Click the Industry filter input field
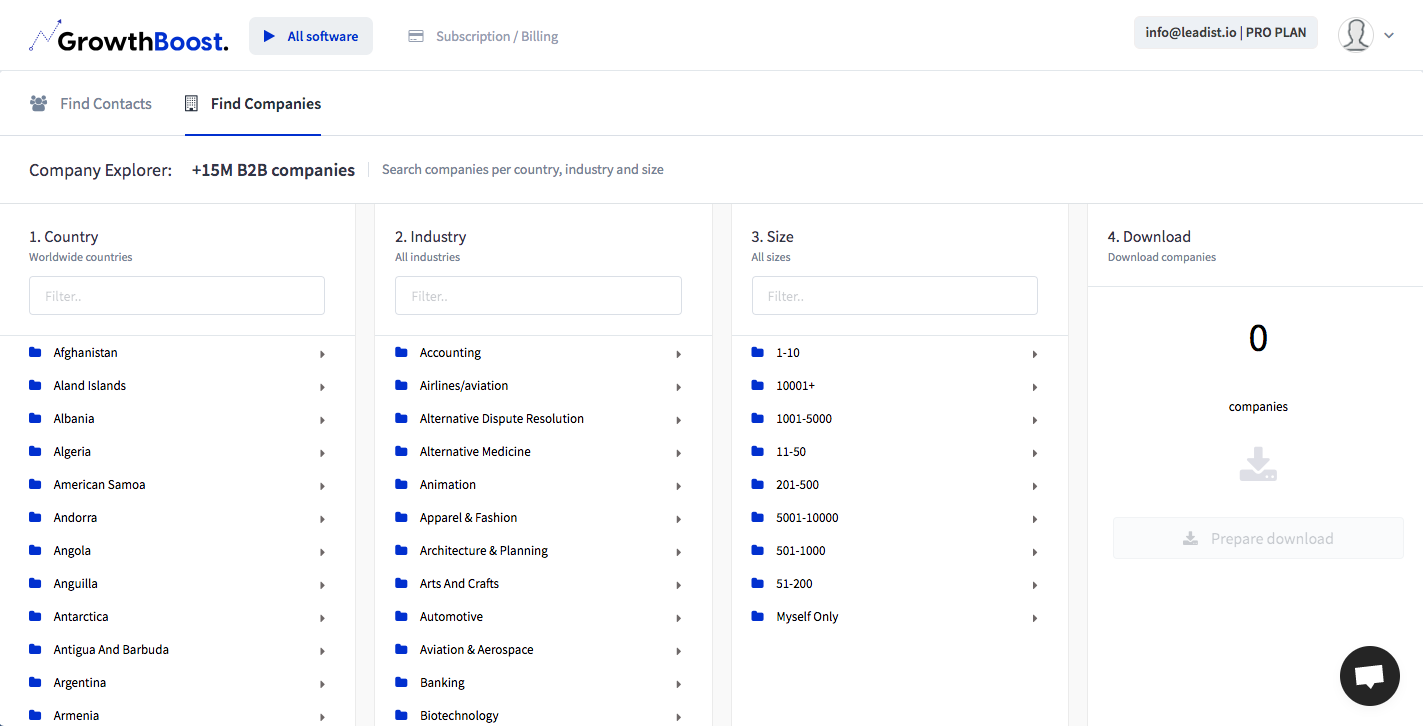 (538, 295)
